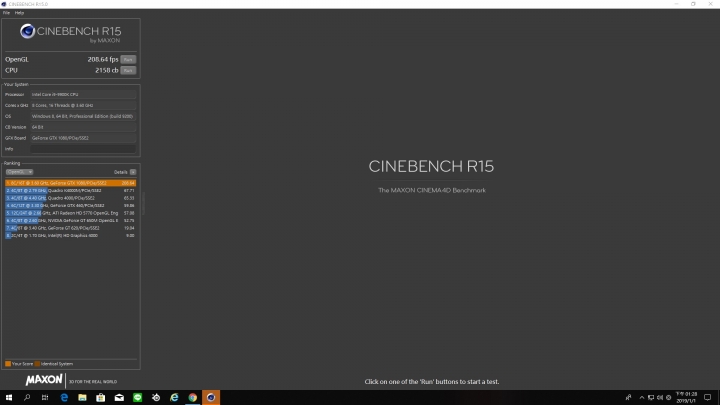The width and height of the screenshot is (720, 405).
Task: Open Windows taskbar search
Action: tap(27, 398)
